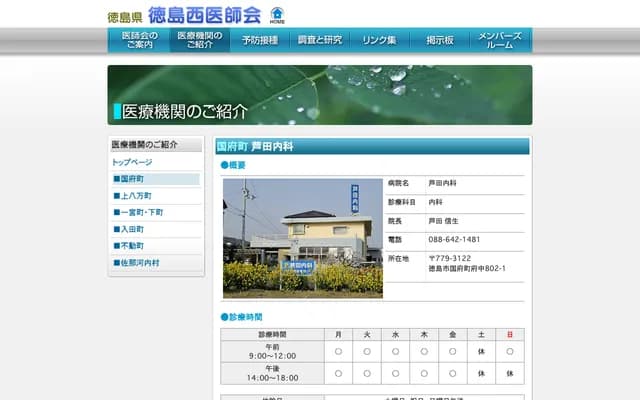Viewport: 640px width, 400px height.
Task: Click postal code 〒779-3122
Action: pos(450,258)
